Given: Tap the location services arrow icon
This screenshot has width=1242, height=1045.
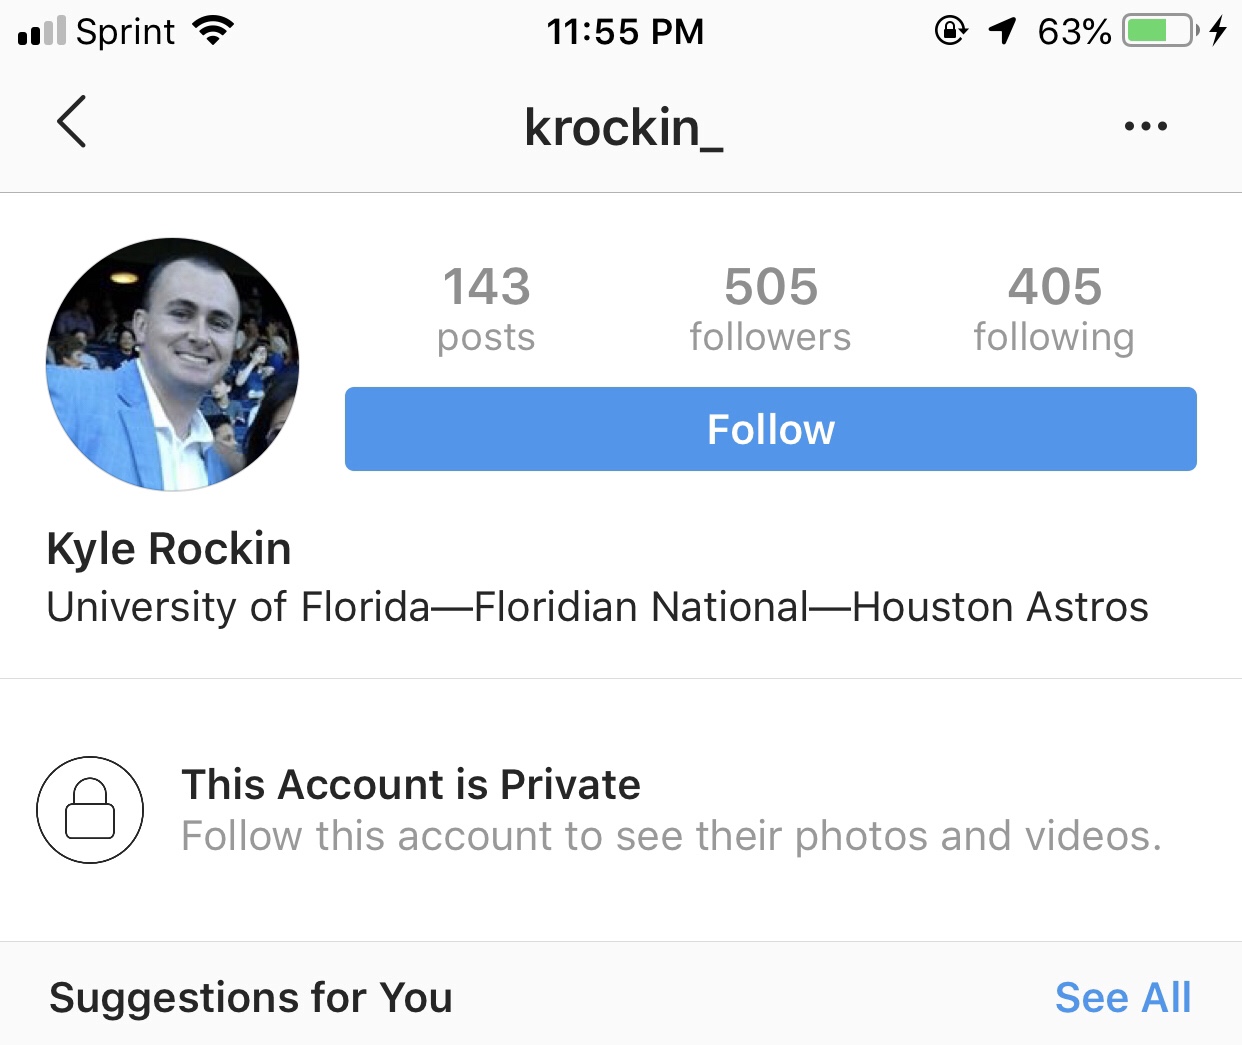Looking at the screenshot, I should (1002, 31).
